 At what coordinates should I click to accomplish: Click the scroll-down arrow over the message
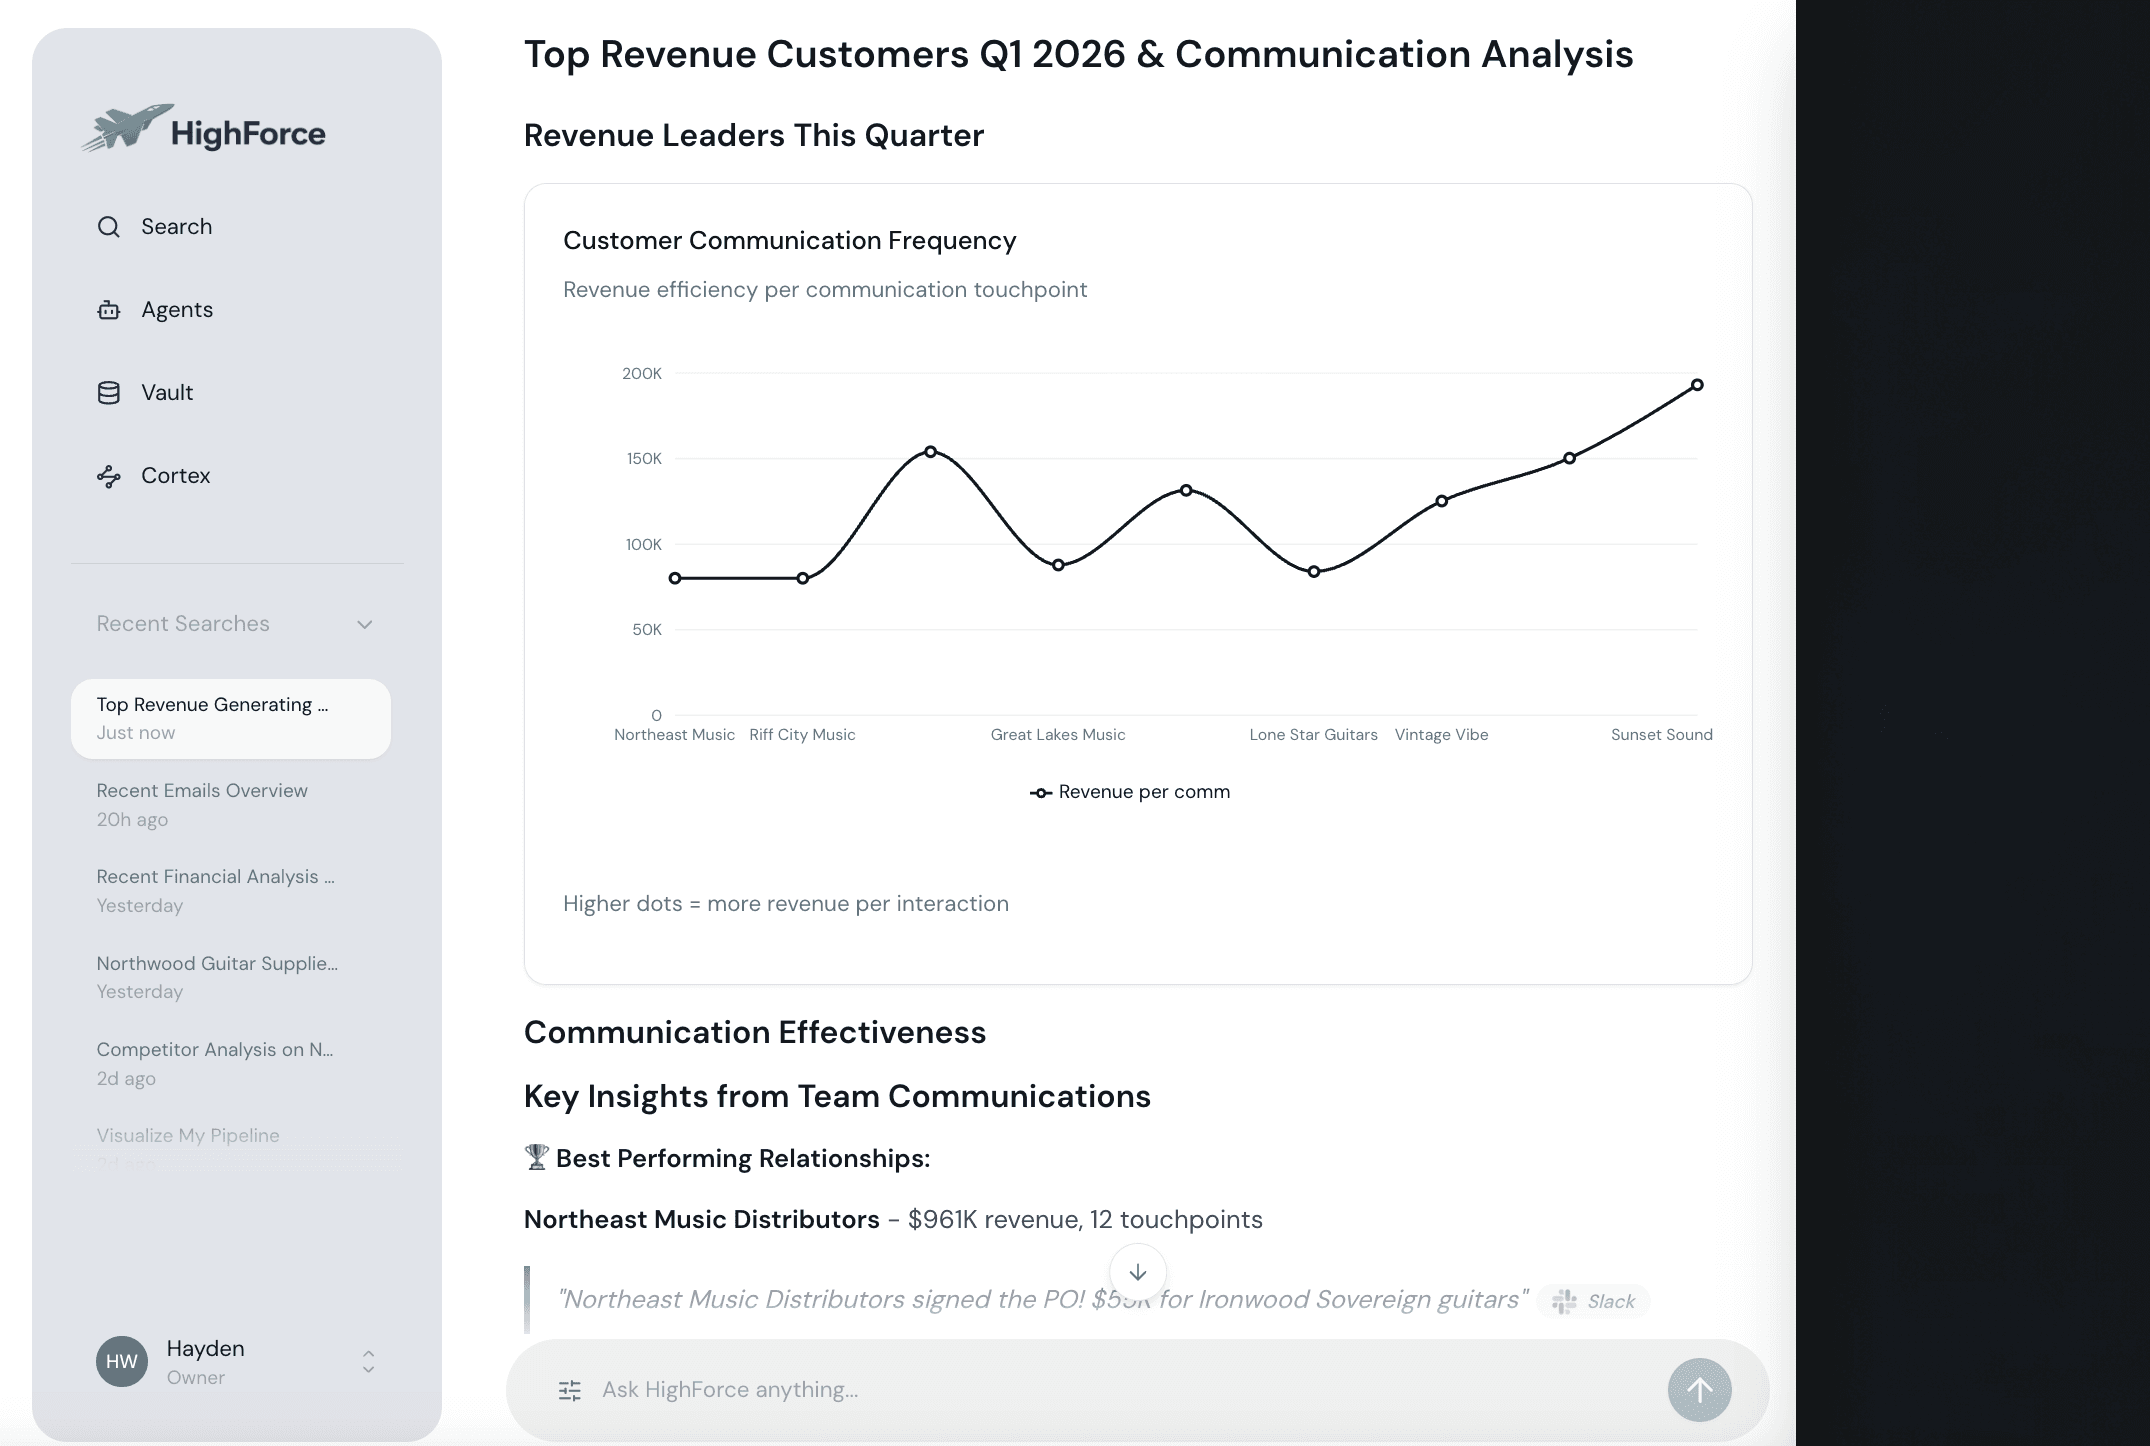[x=1137, y=1272]
